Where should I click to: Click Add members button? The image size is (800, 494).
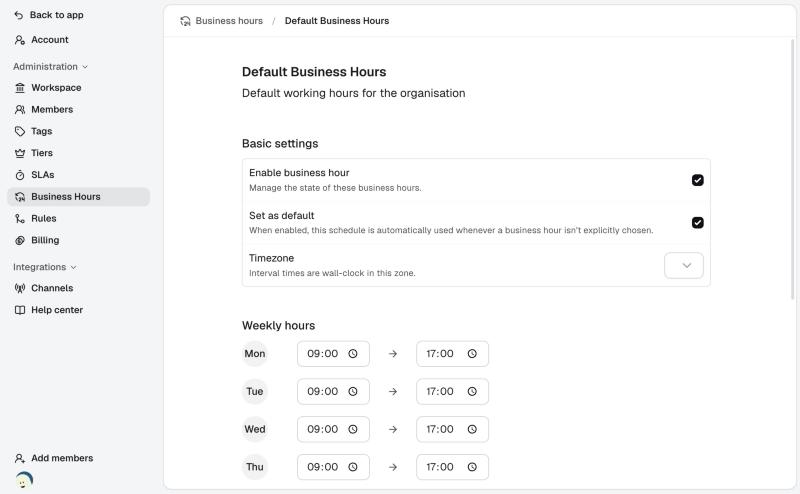(54, 458)
